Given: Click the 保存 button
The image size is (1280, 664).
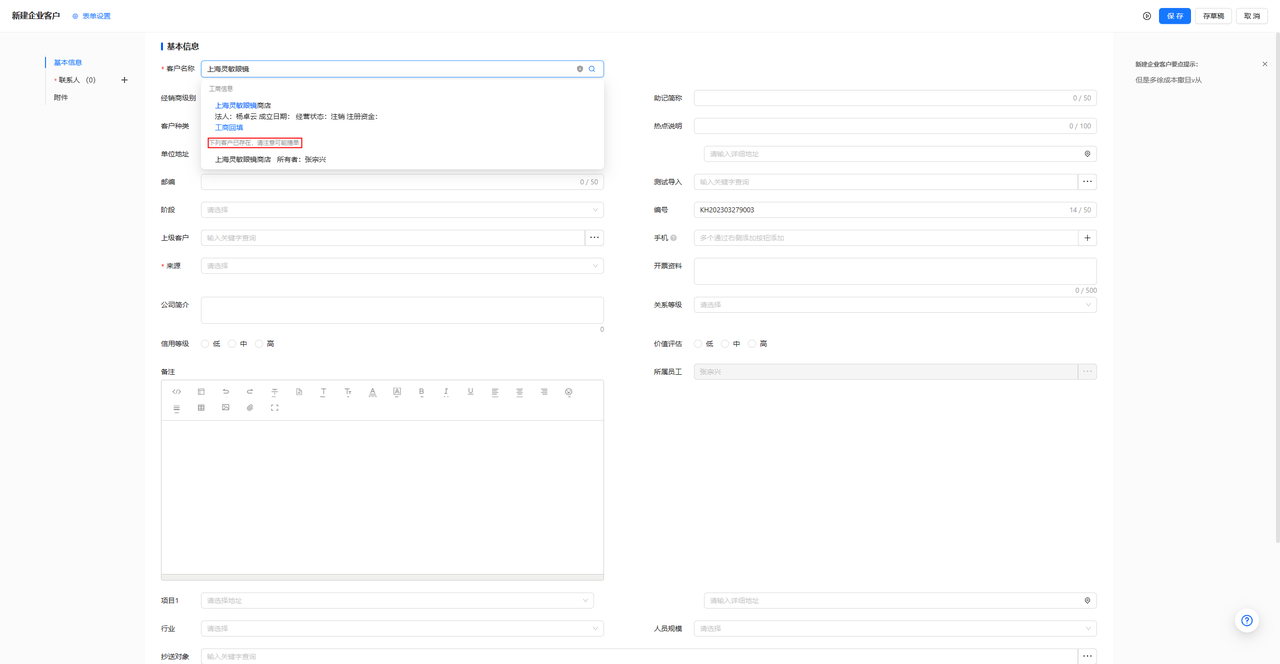Looking at the screenshot, I should 1175,16.
